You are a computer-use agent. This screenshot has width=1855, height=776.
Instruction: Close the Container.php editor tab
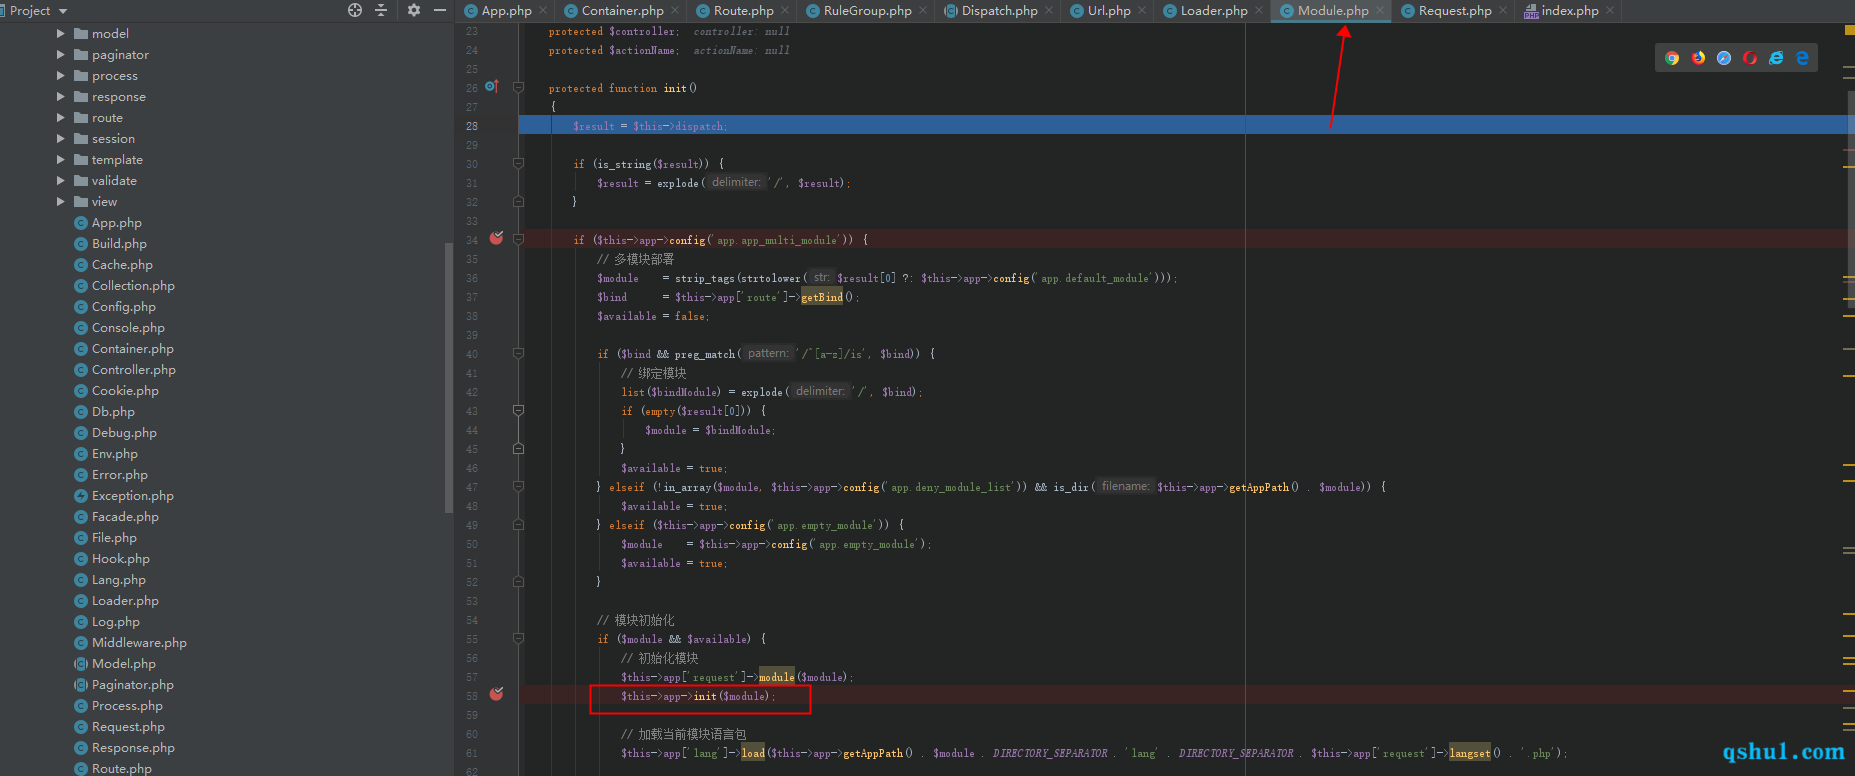pos(675,11)
